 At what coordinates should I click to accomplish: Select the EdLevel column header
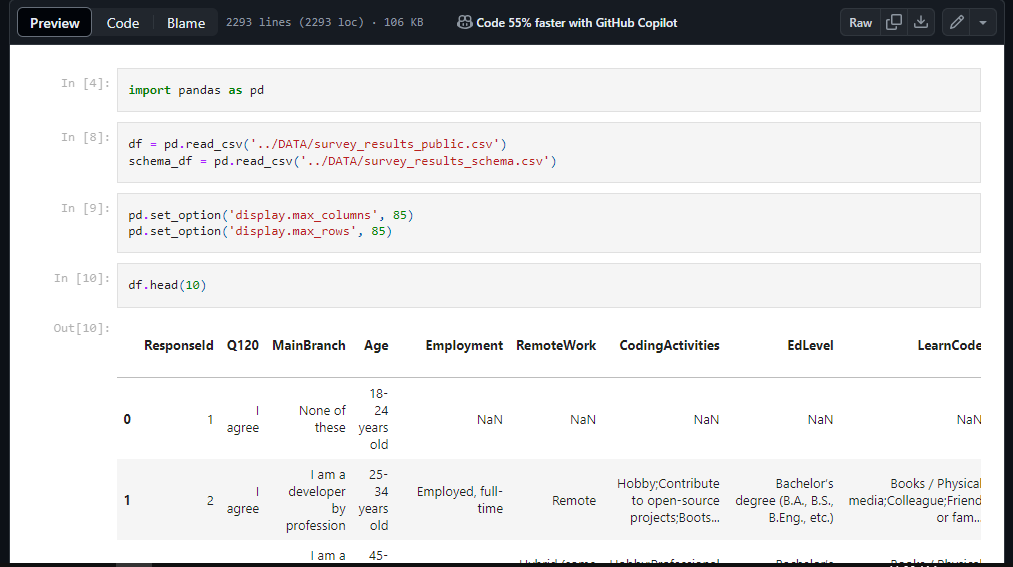(810, 345)
